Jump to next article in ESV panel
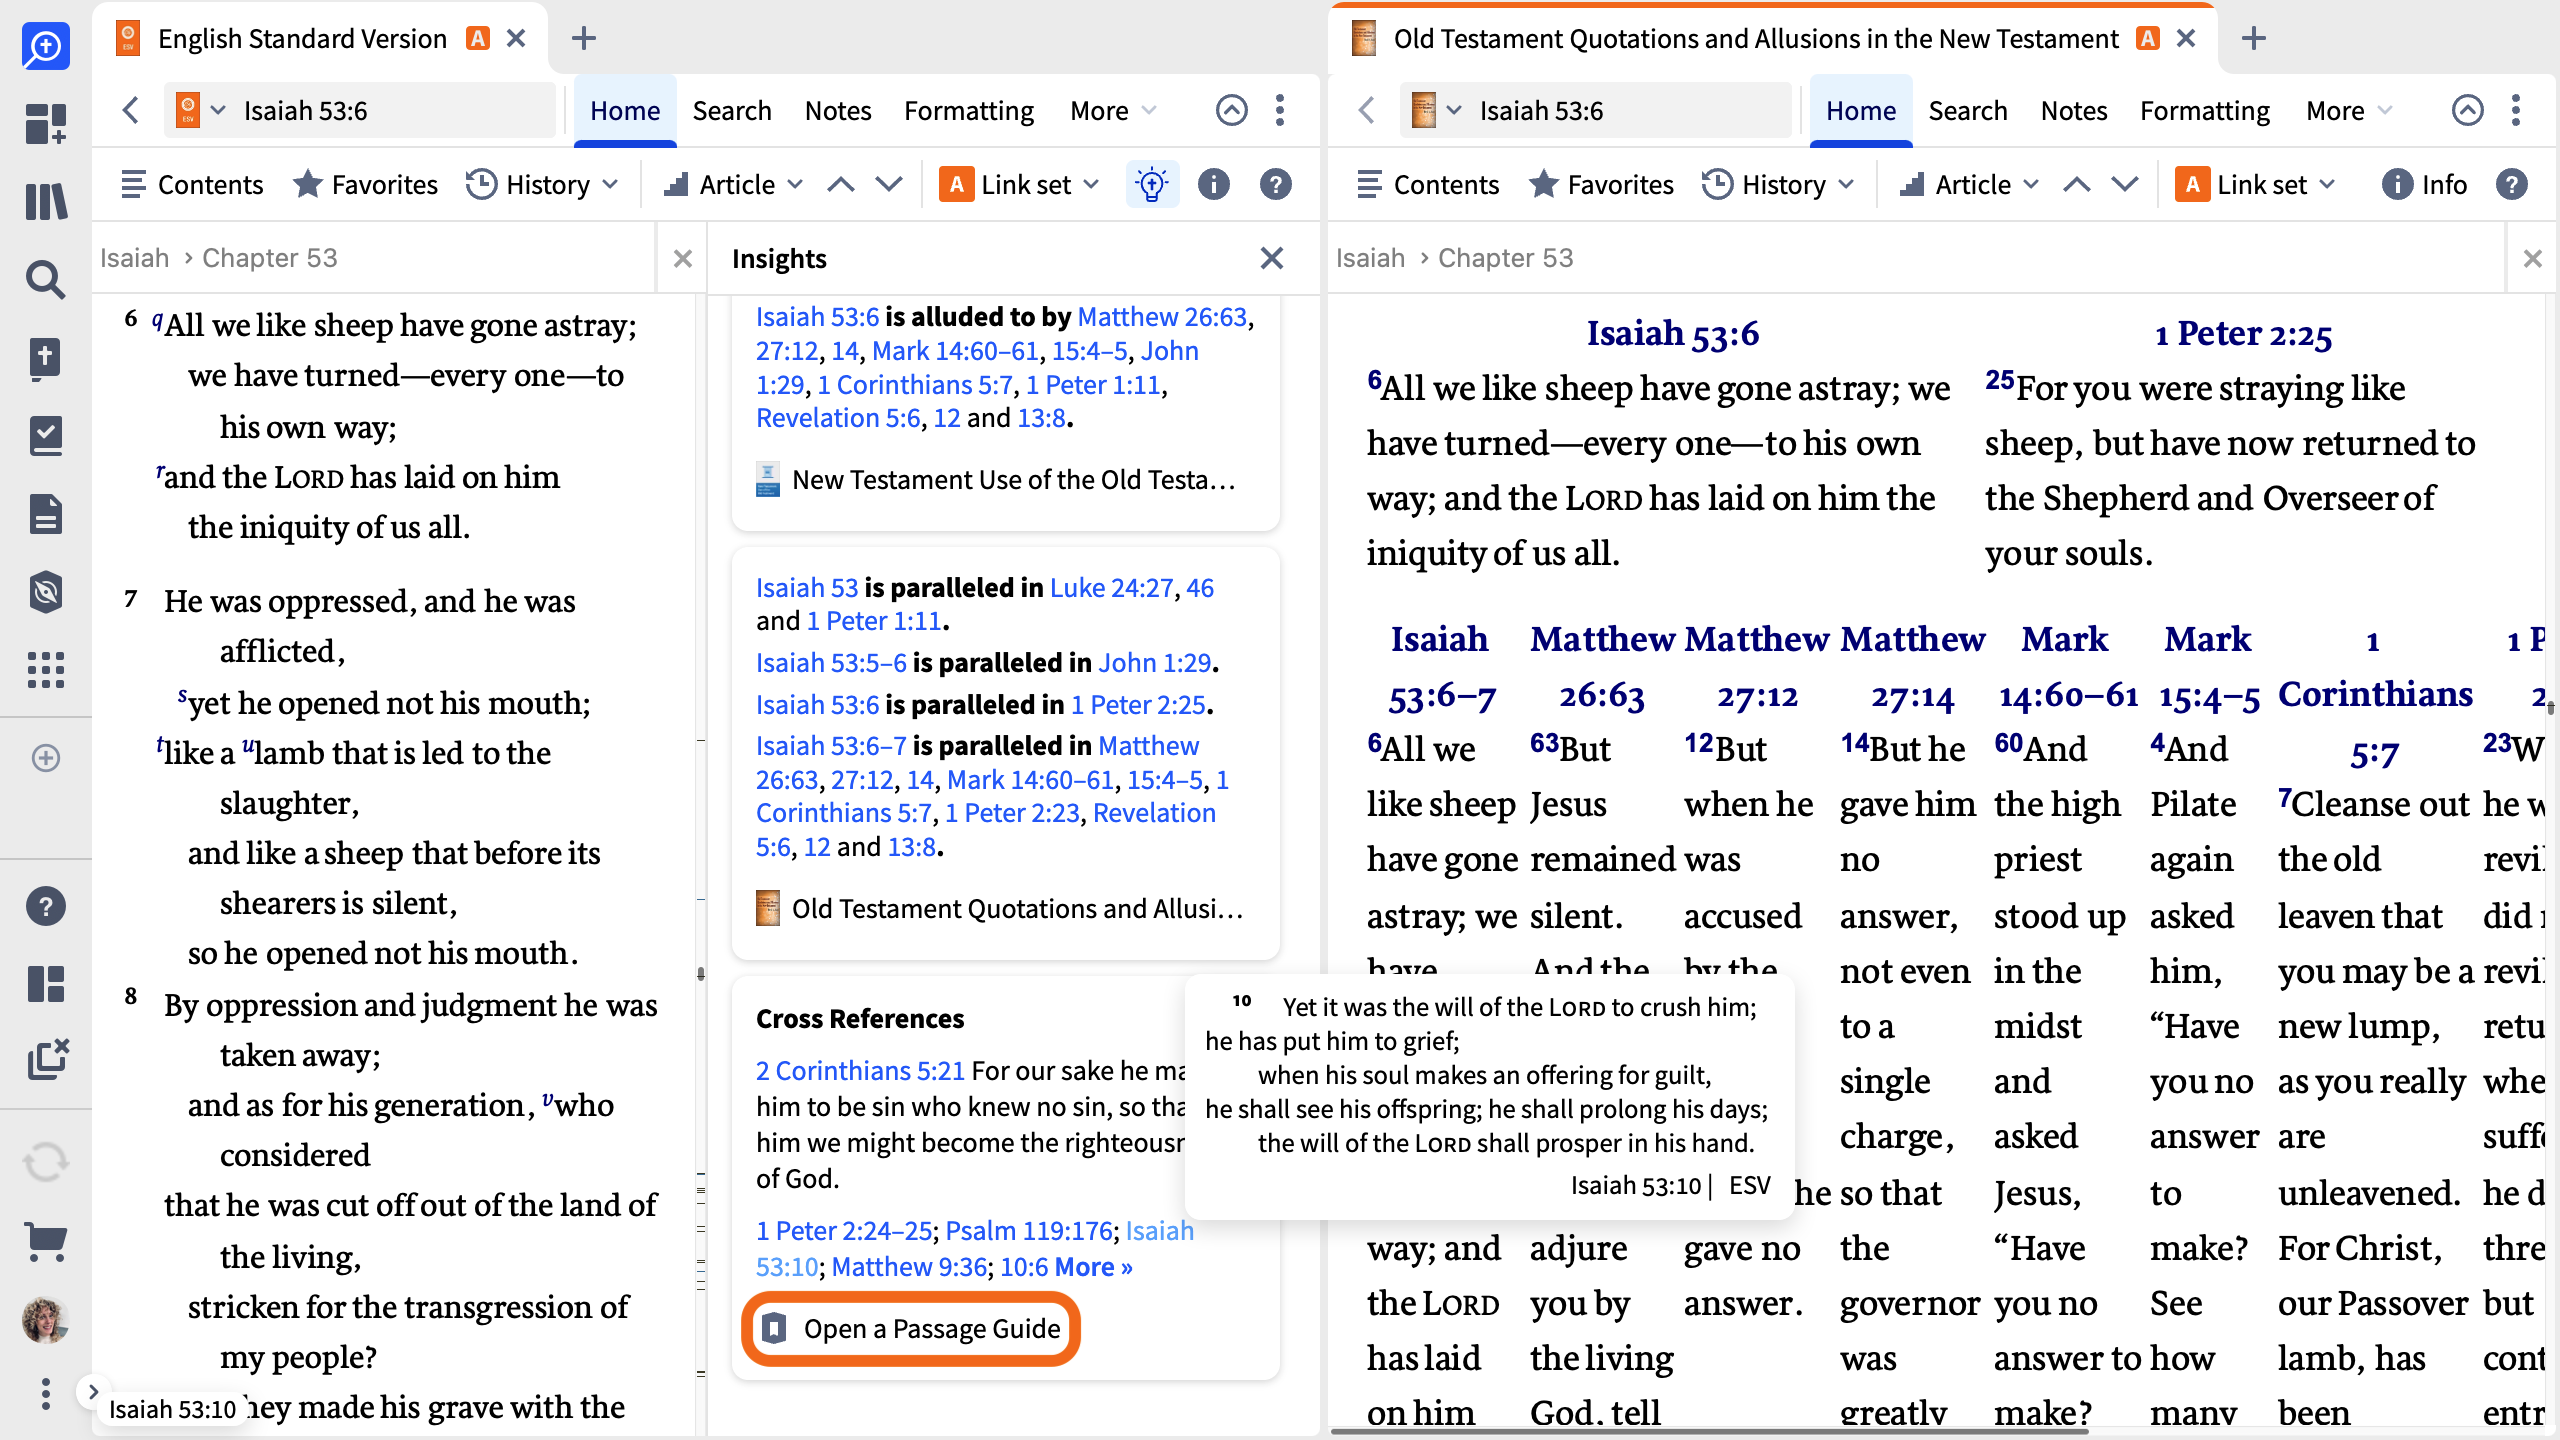The image size is (2560, 1440). tap(889, 184)
